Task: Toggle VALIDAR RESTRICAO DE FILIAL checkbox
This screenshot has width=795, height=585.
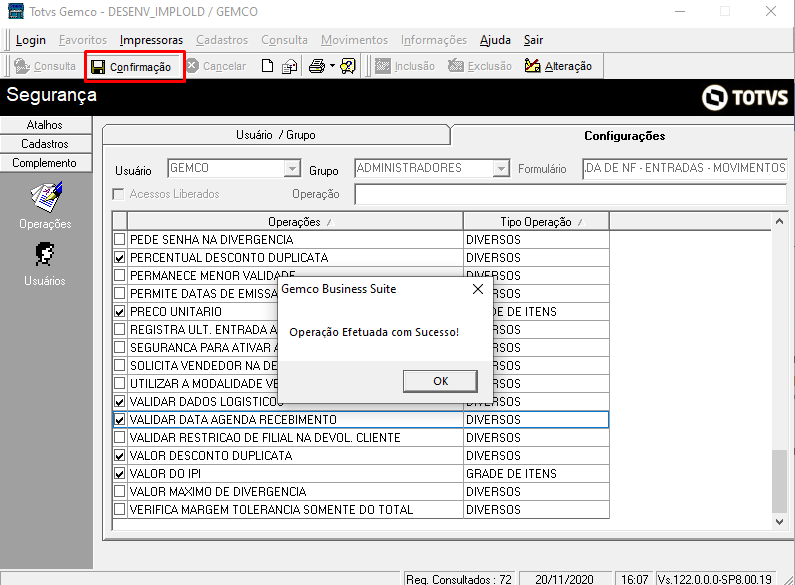Action: tap(120, 437)
